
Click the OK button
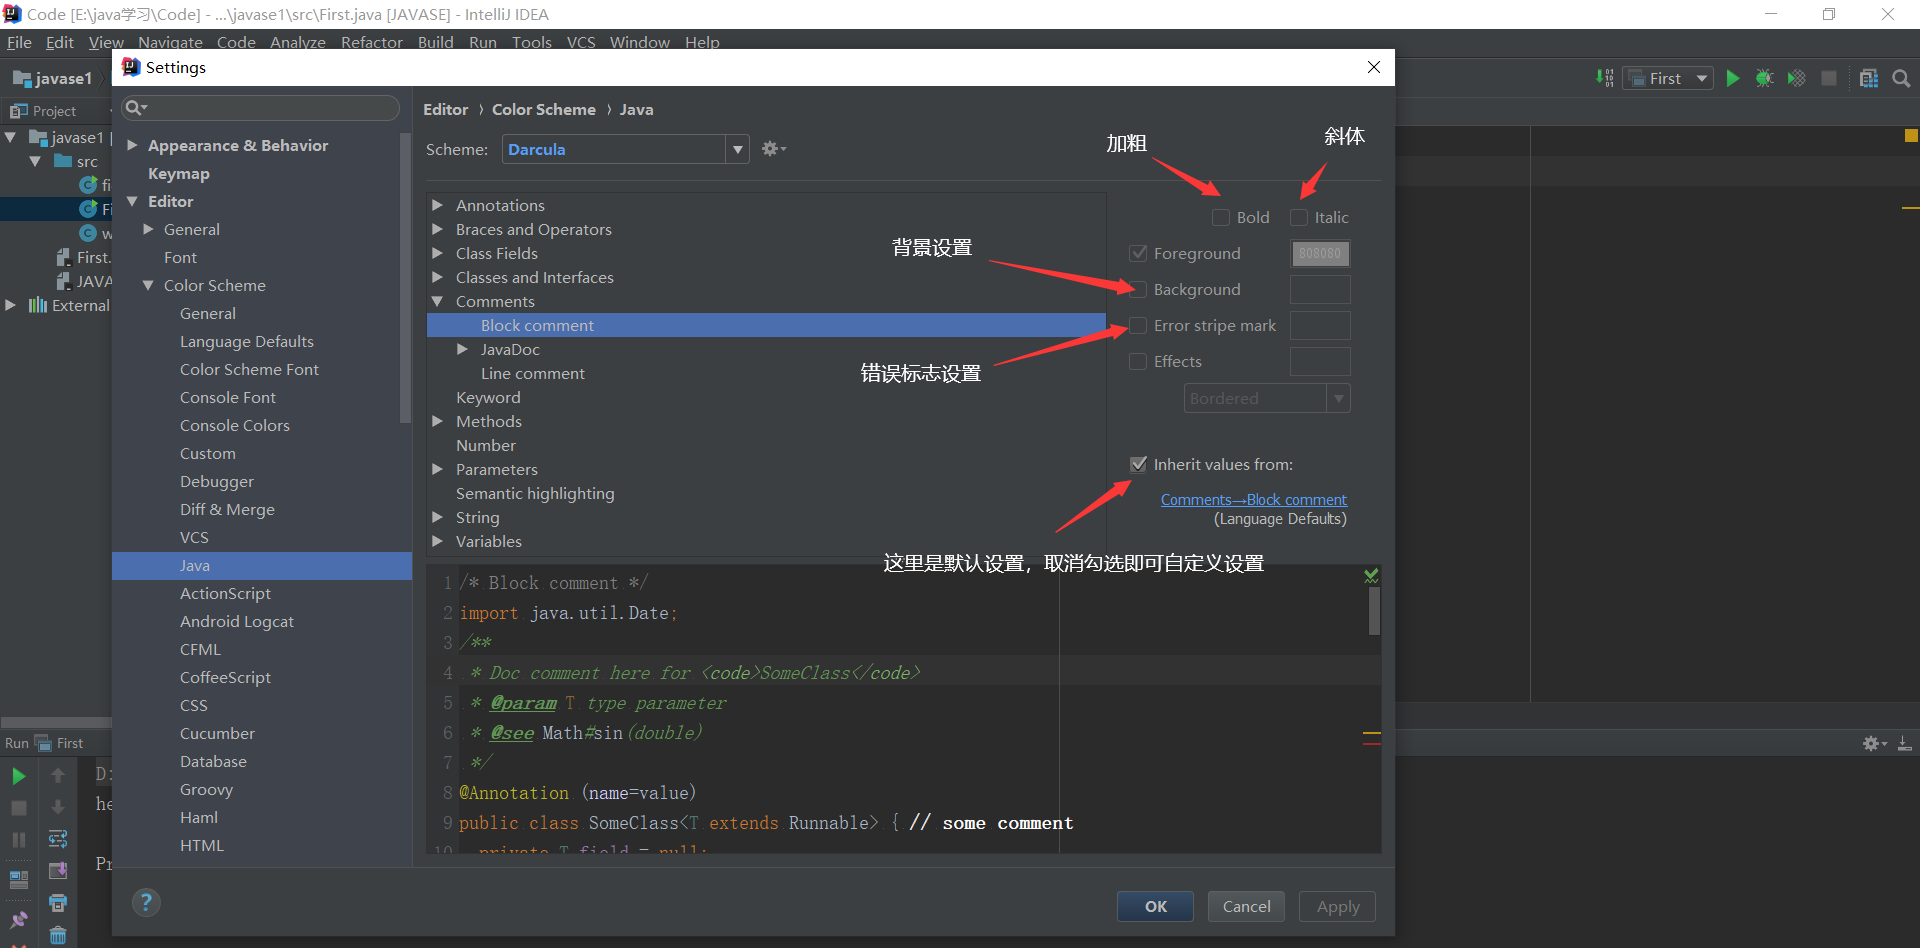pos(1156,906)
